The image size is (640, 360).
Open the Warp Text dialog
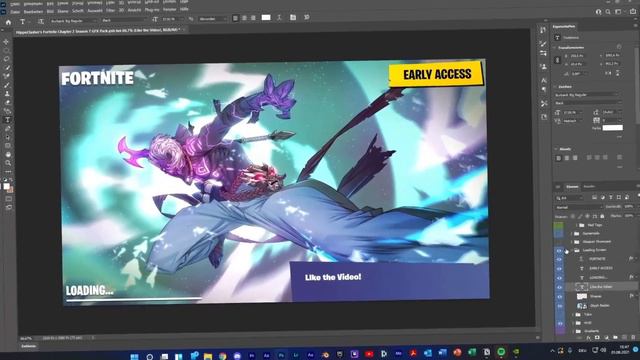(x=279, y=18)
